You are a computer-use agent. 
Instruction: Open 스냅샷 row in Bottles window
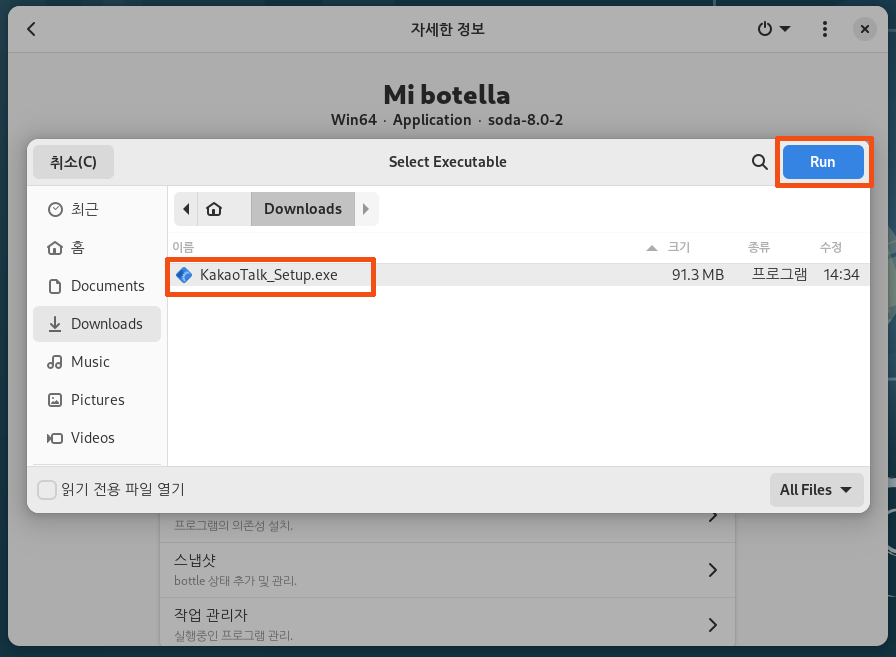click(447, 570)
